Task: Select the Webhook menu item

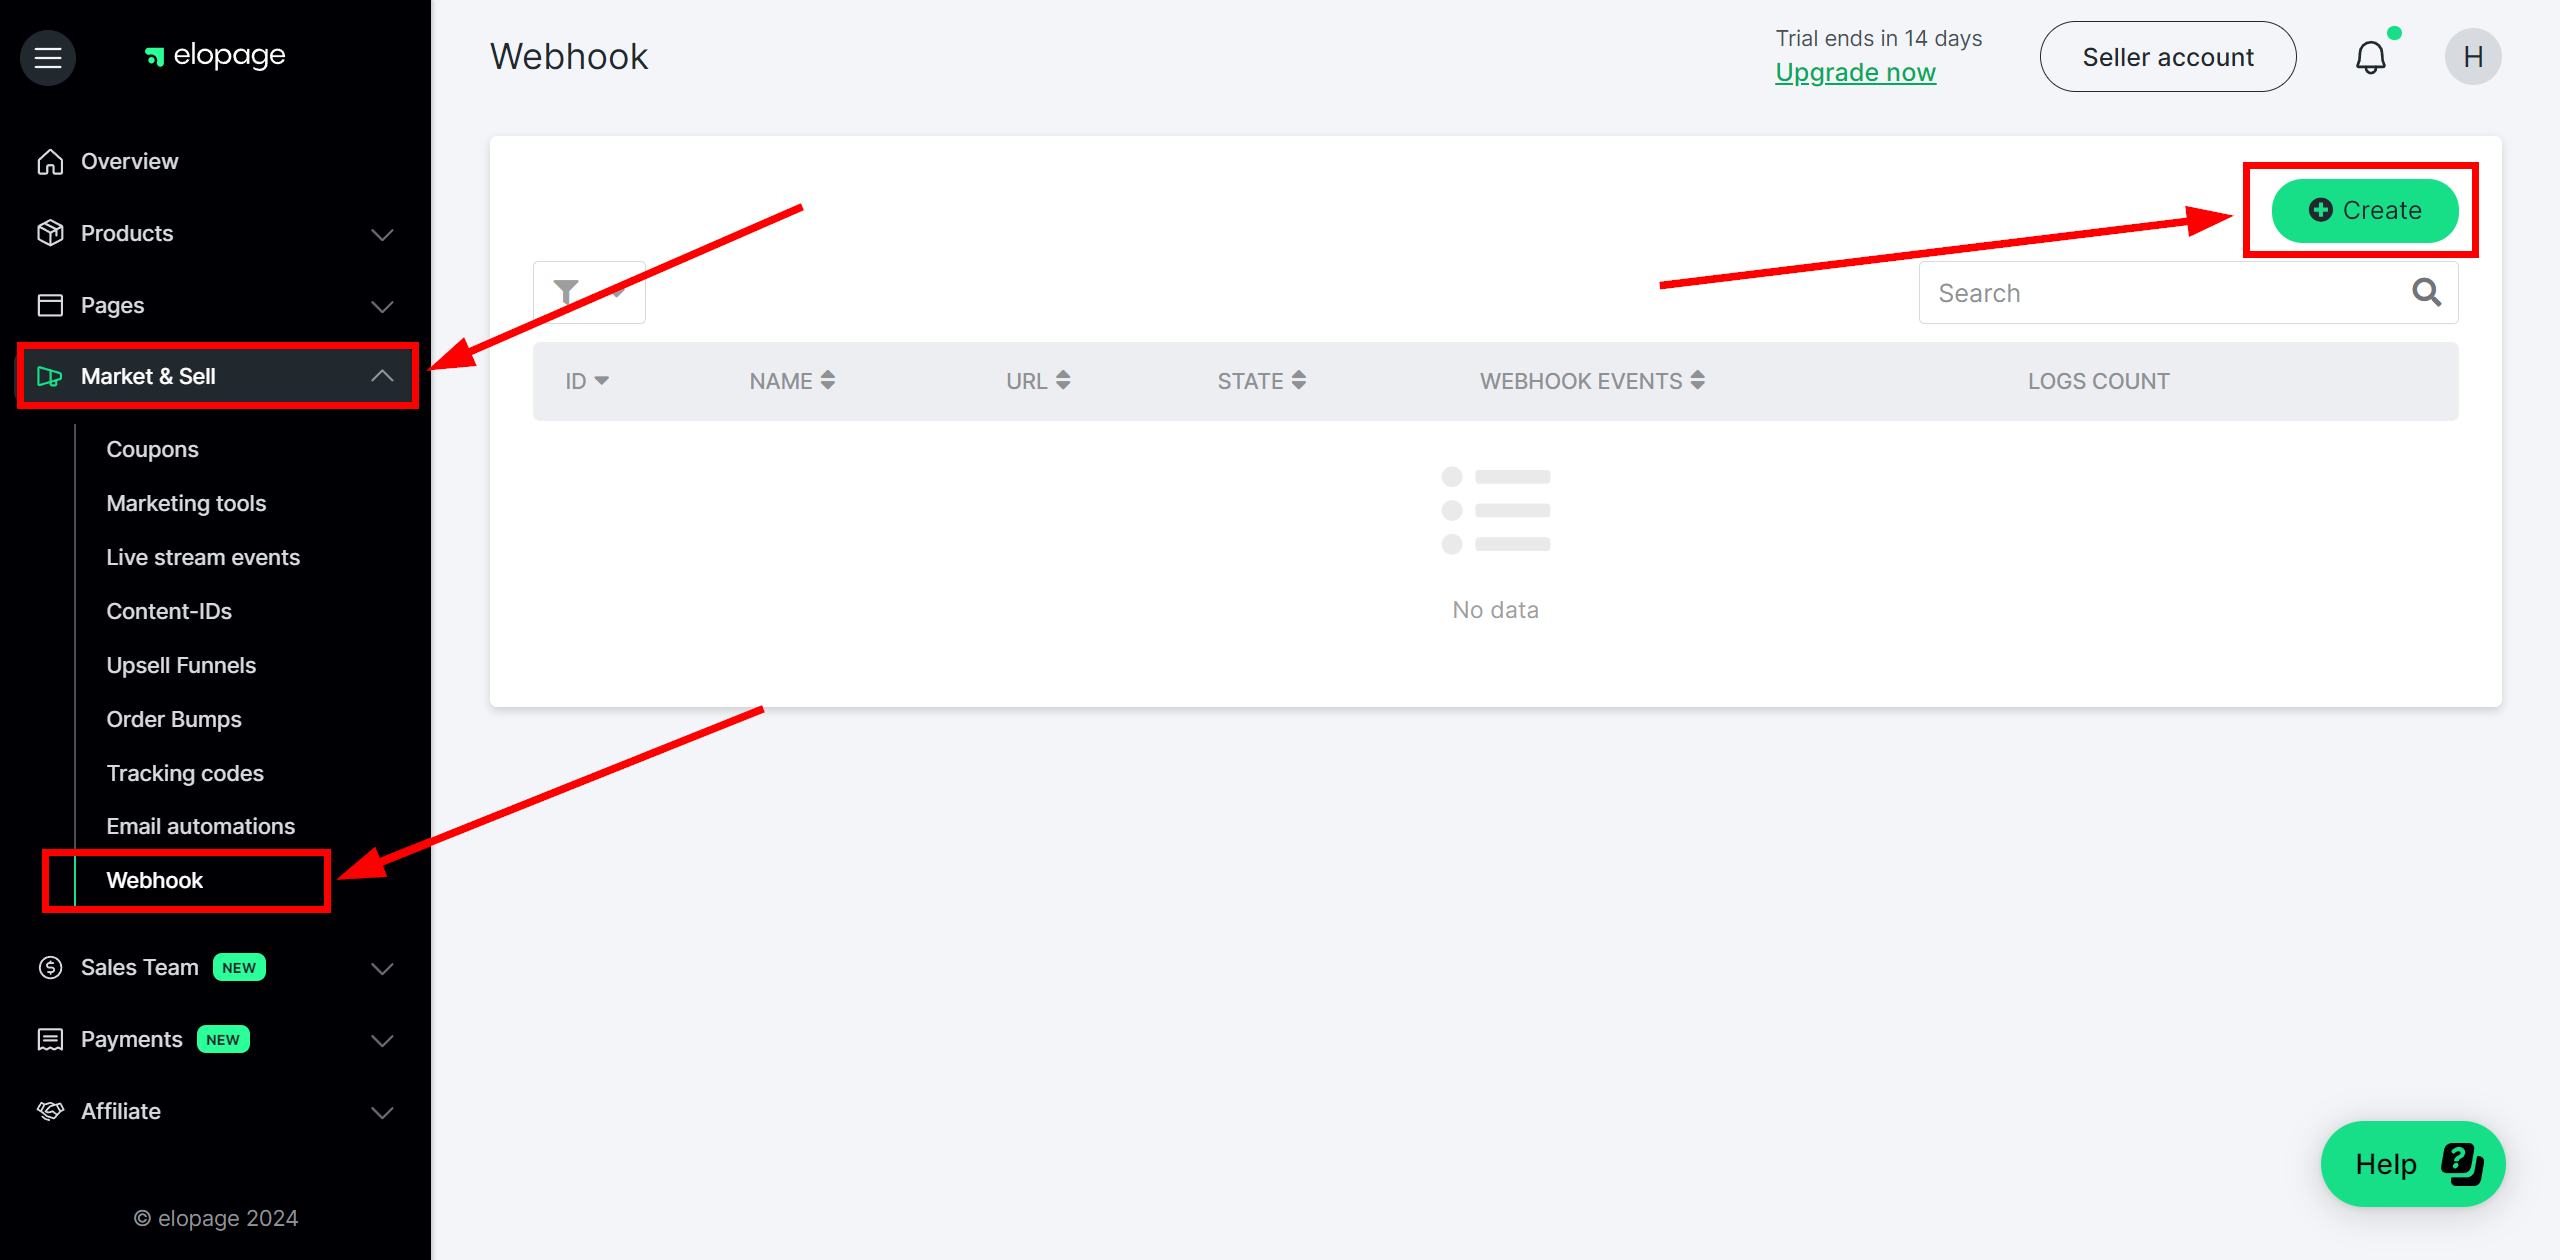Action: (153, 880)
